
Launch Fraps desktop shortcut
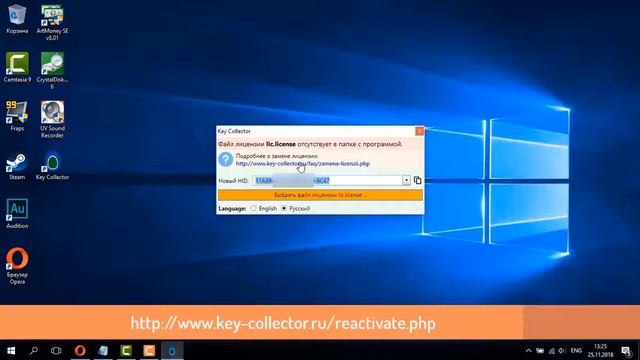[17, 116]
